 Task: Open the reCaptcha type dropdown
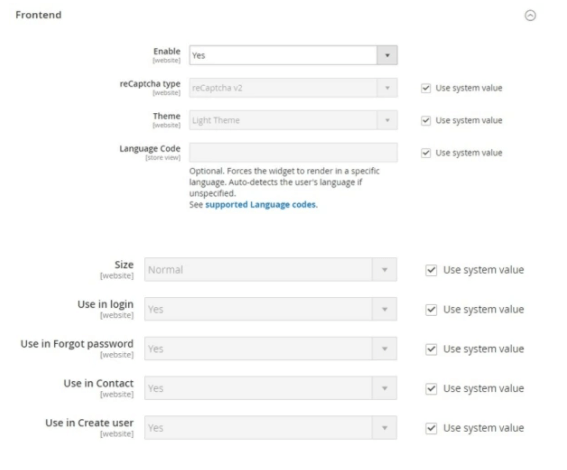point(293,88)
